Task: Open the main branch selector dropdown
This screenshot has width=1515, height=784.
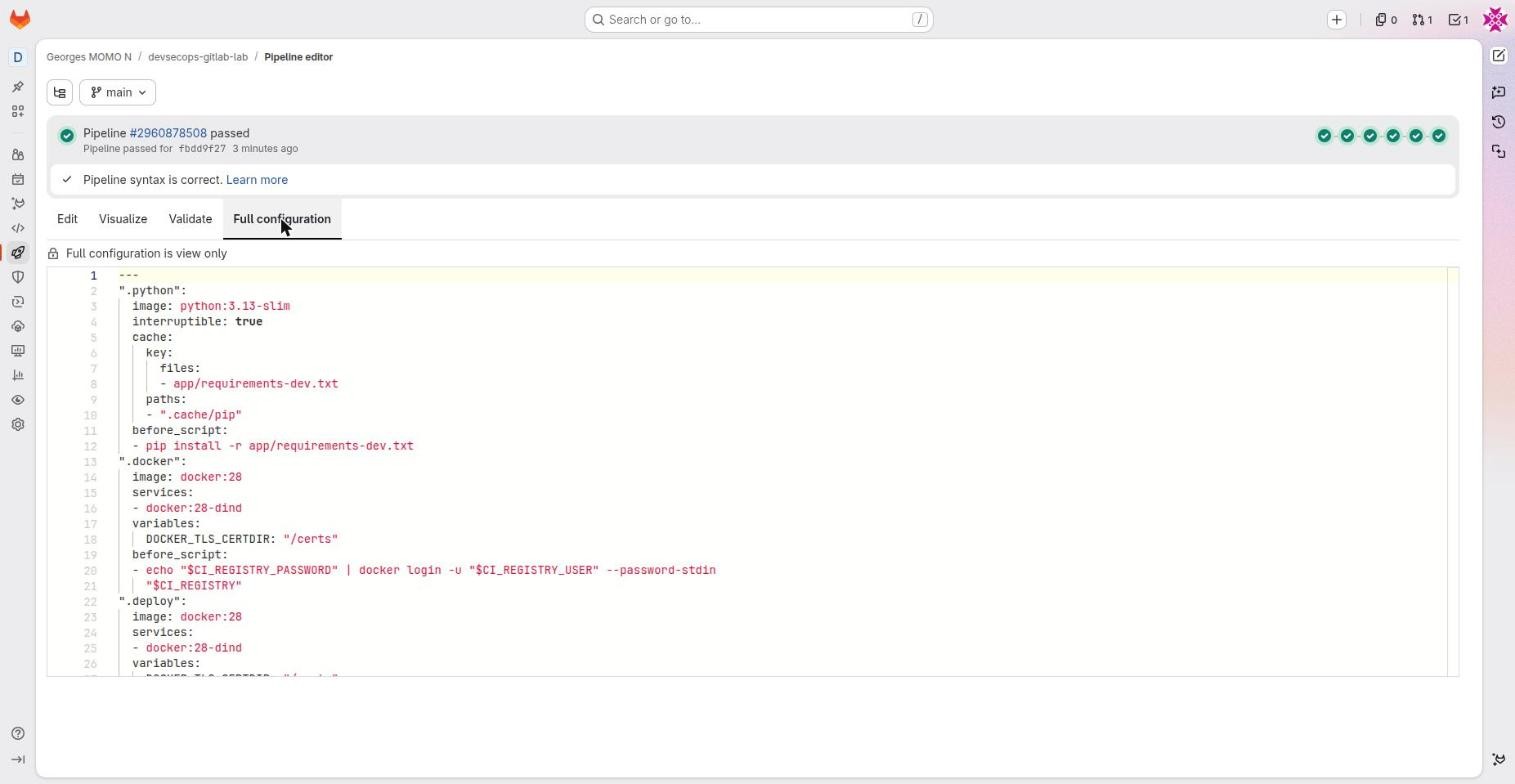Action: click(x=118, y=92)
